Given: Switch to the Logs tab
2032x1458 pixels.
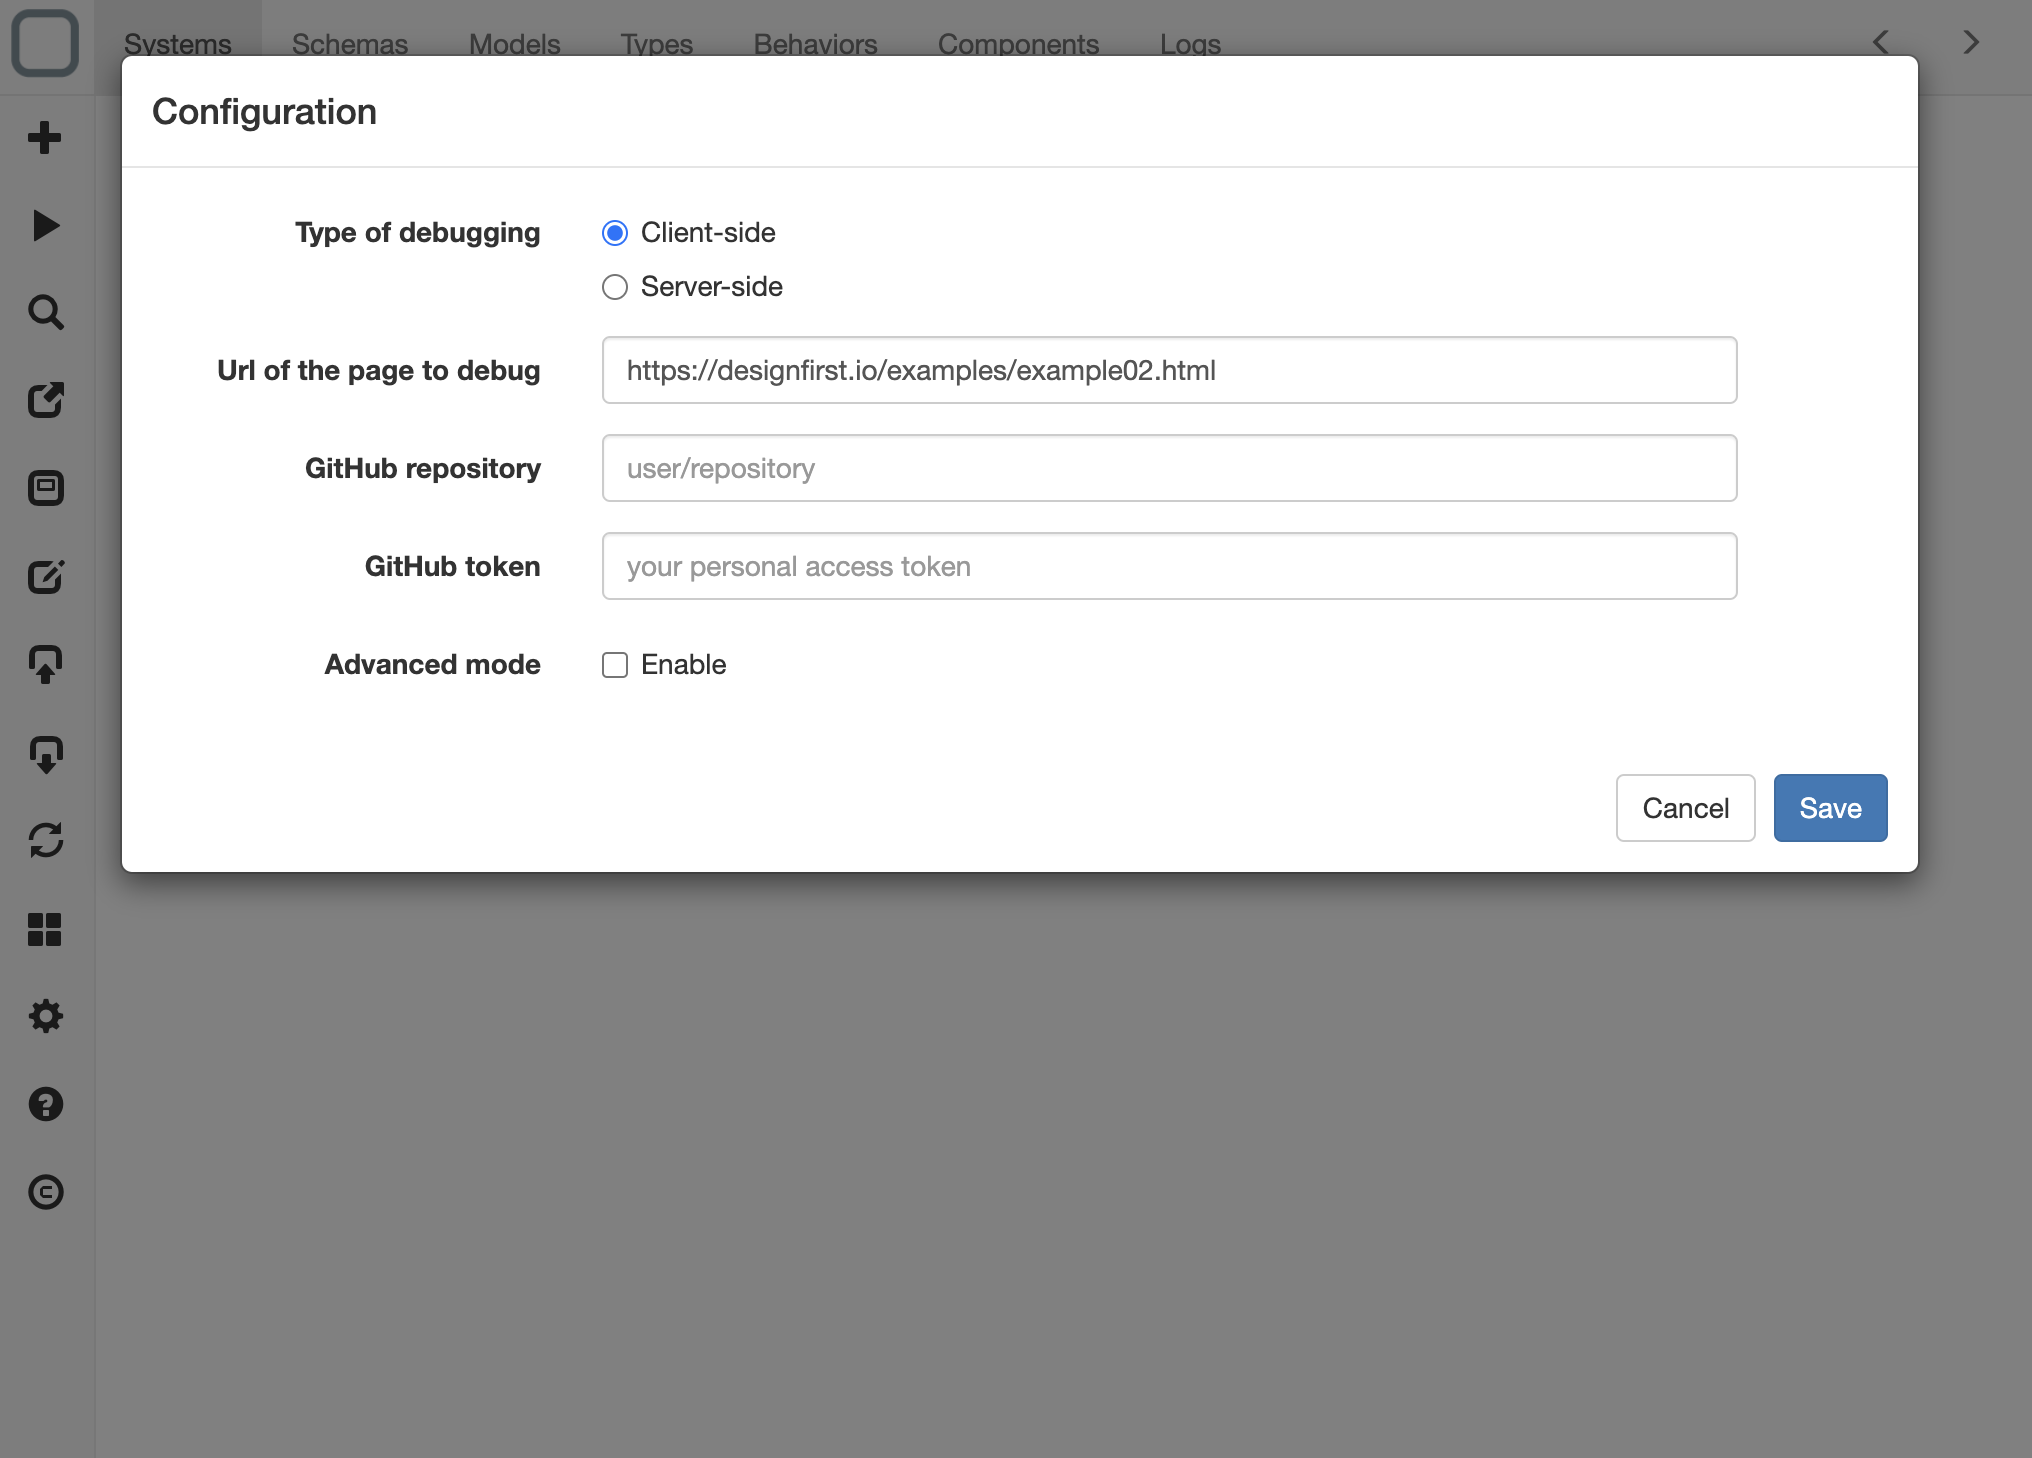Looking at the screenshot, I should [1191, 44].
